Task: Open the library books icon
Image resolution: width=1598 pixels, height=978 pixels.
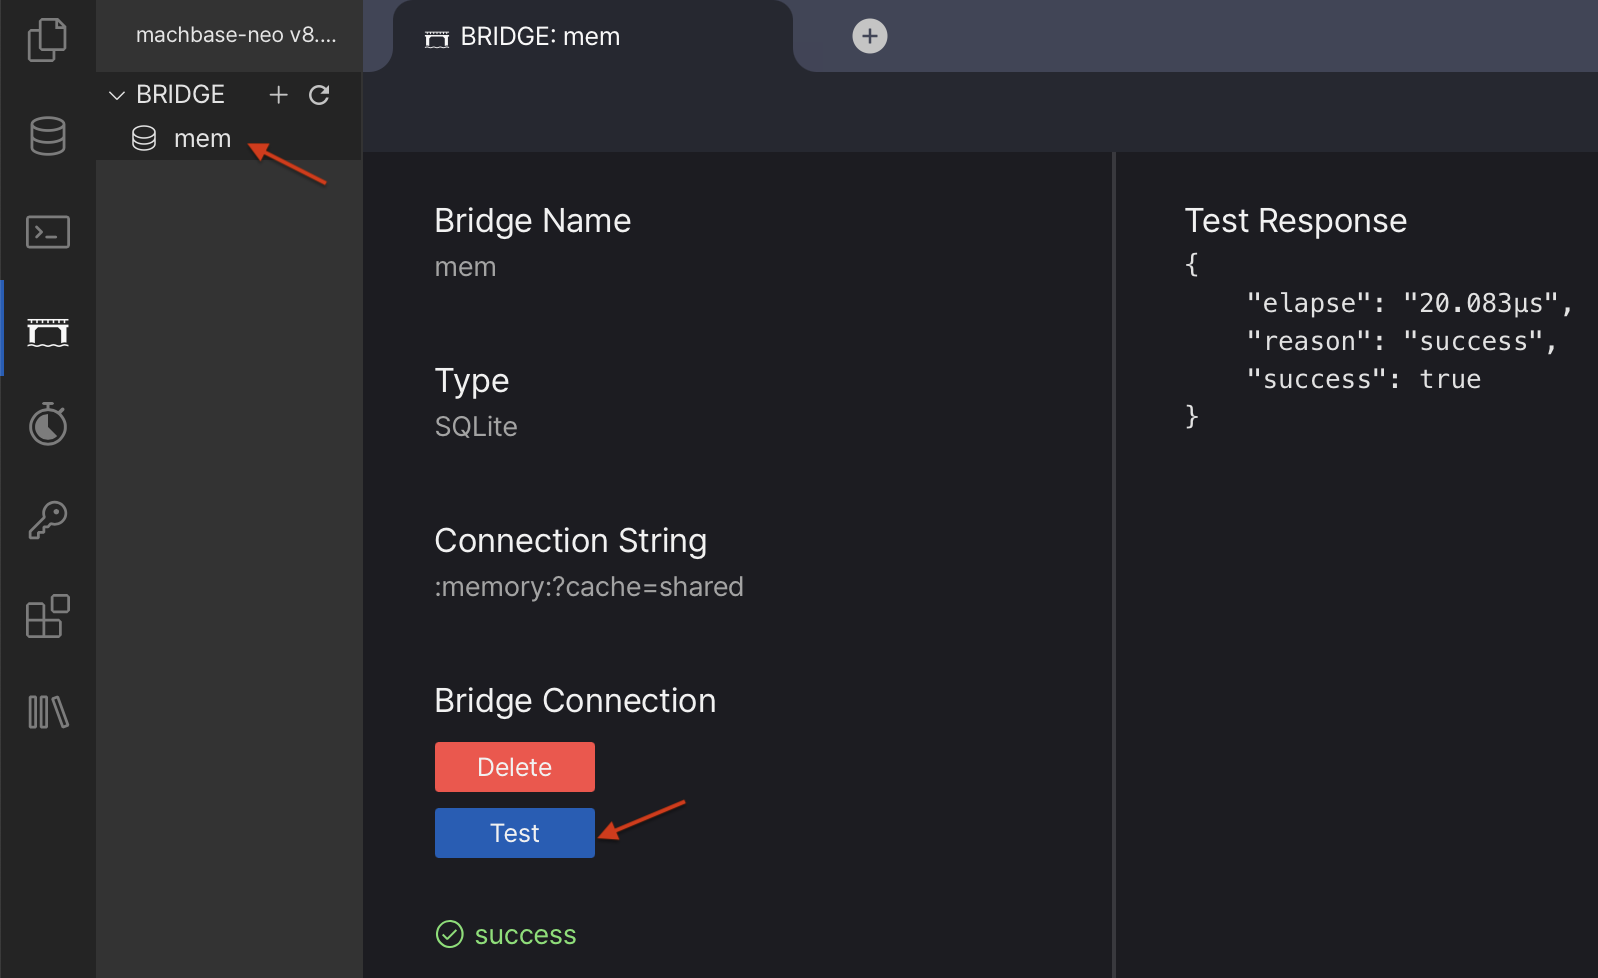Action: [x=47, y=712]
